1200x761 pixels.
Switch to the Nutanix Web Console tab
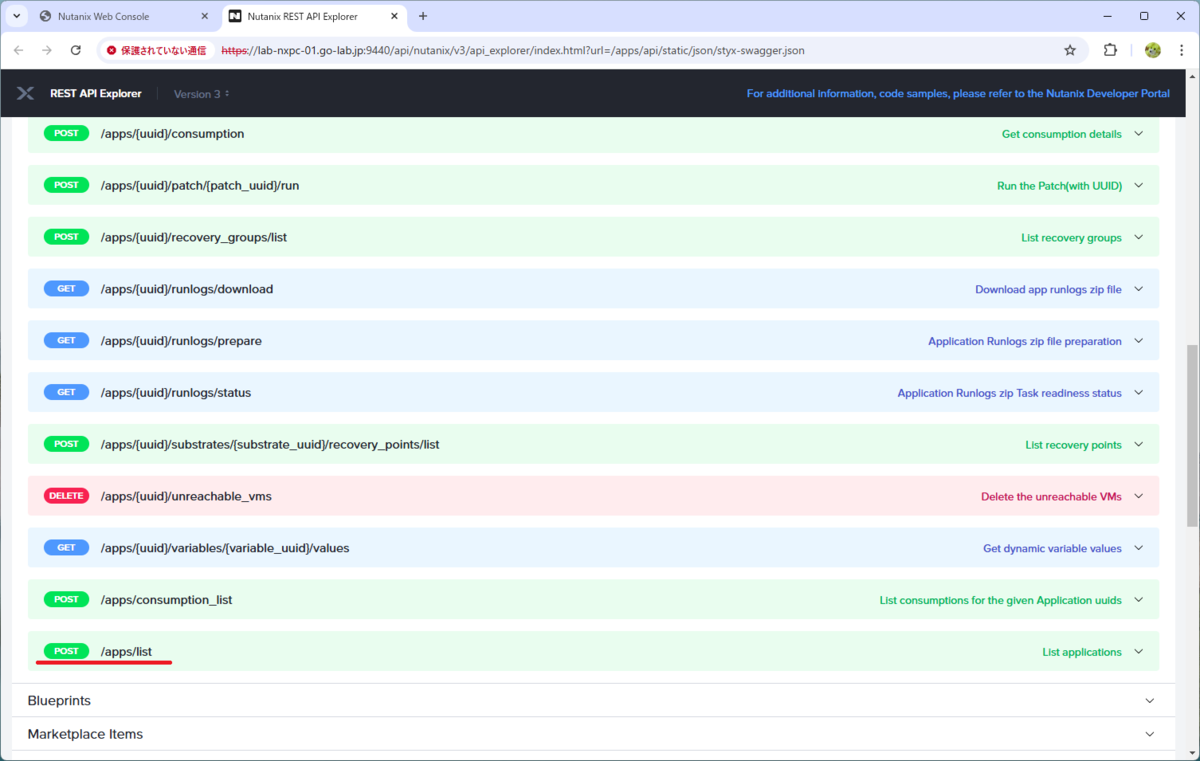[x=125, y=16]
